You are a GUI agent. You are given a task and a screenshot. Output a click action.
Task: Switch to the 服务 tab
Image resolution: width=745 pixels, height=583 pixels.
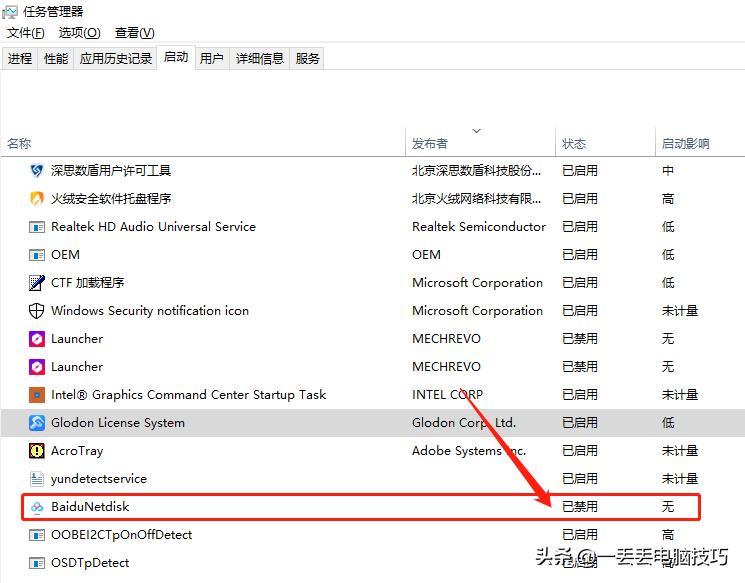click(x=307, y=58)
